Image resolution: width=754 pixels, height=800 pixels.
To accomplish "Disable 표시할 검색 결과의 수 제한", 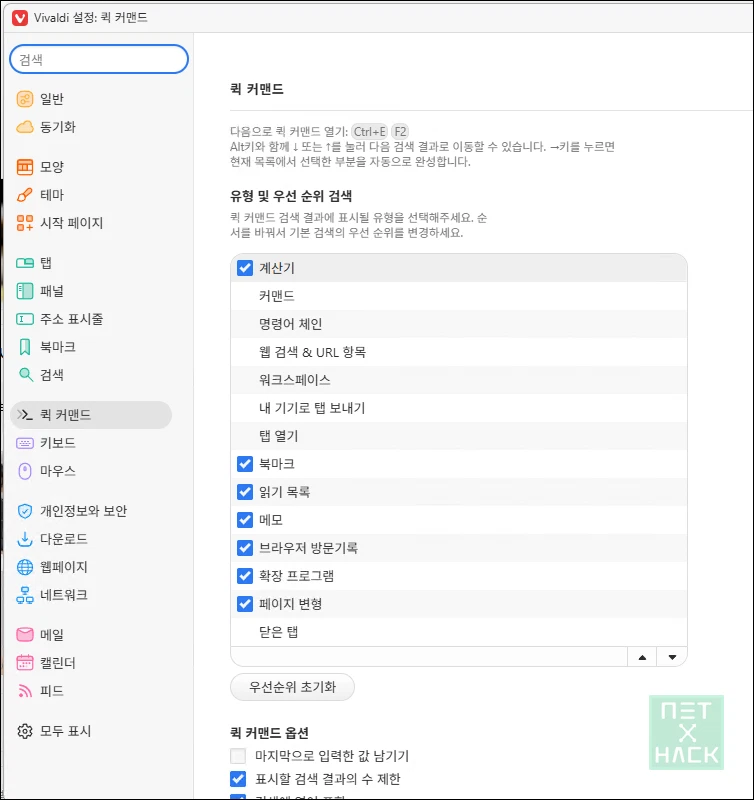I will (238, 779).
